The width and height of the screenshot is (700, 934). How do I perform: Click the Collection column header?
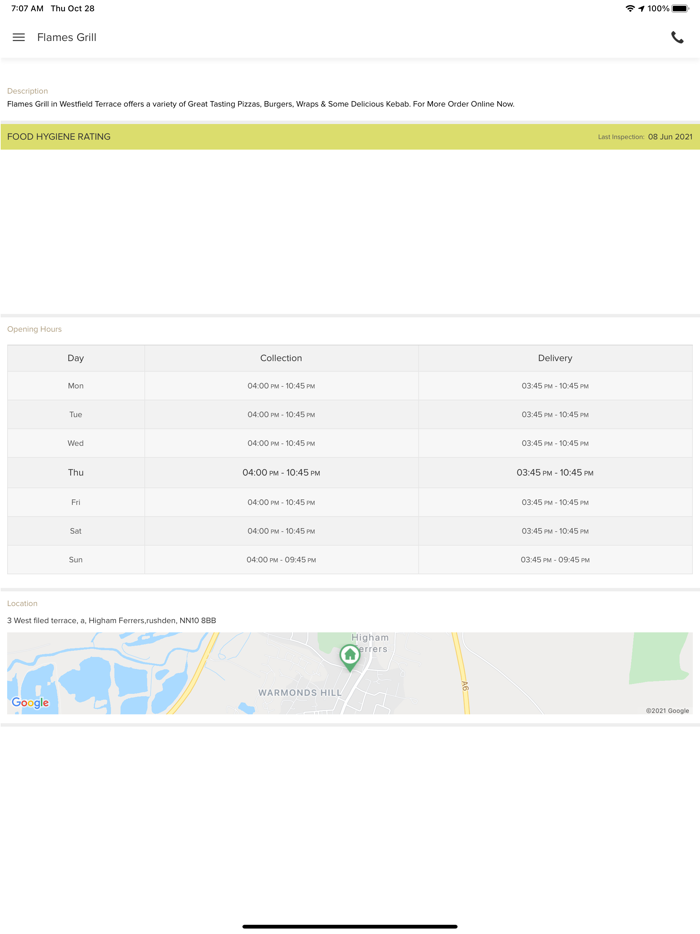pos(281,358)
